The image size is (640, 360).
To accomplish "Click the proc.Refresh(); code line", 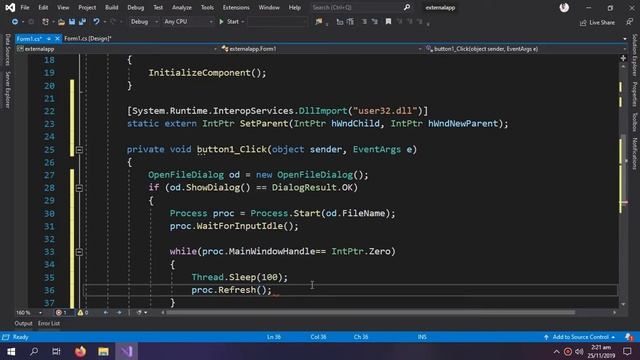I will tap(231, 290).
